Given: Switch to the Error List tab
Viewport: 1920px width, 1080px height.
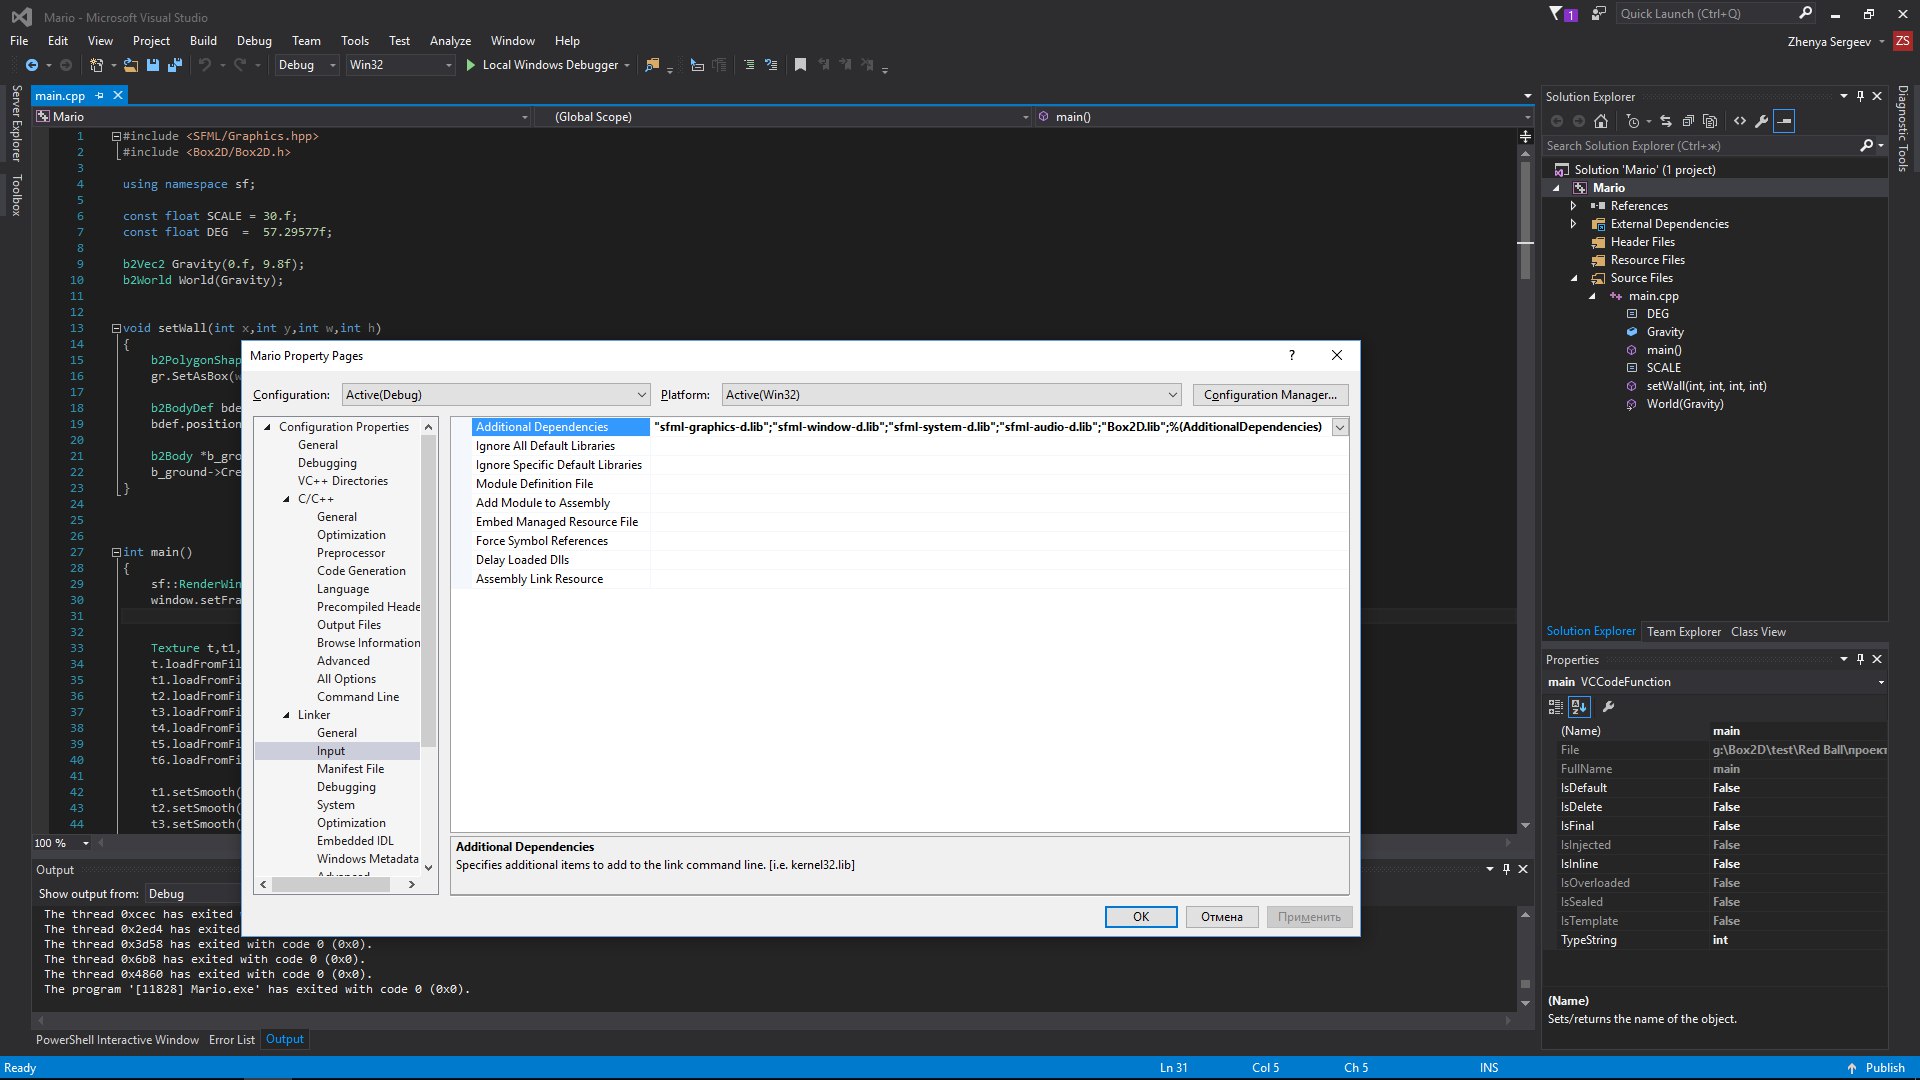Looking at the screenshot, I should click(x=232, y=1040).
